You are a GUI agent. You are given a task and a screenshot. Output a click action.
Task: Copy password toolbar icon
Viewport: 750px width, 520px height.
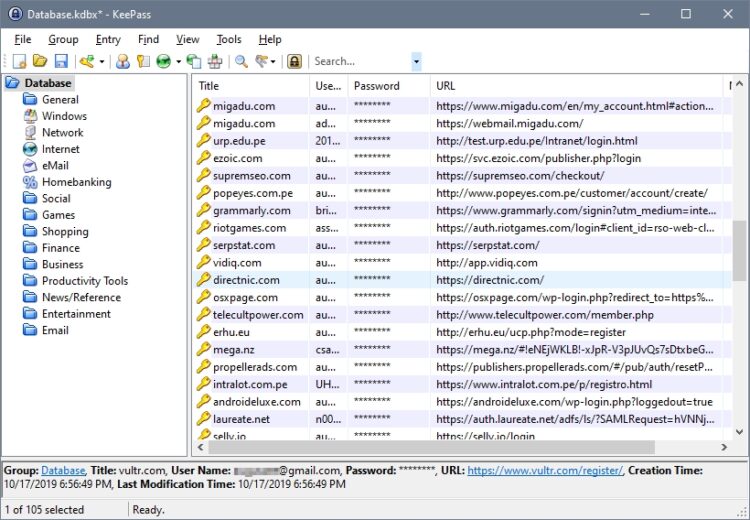point(143,61)
